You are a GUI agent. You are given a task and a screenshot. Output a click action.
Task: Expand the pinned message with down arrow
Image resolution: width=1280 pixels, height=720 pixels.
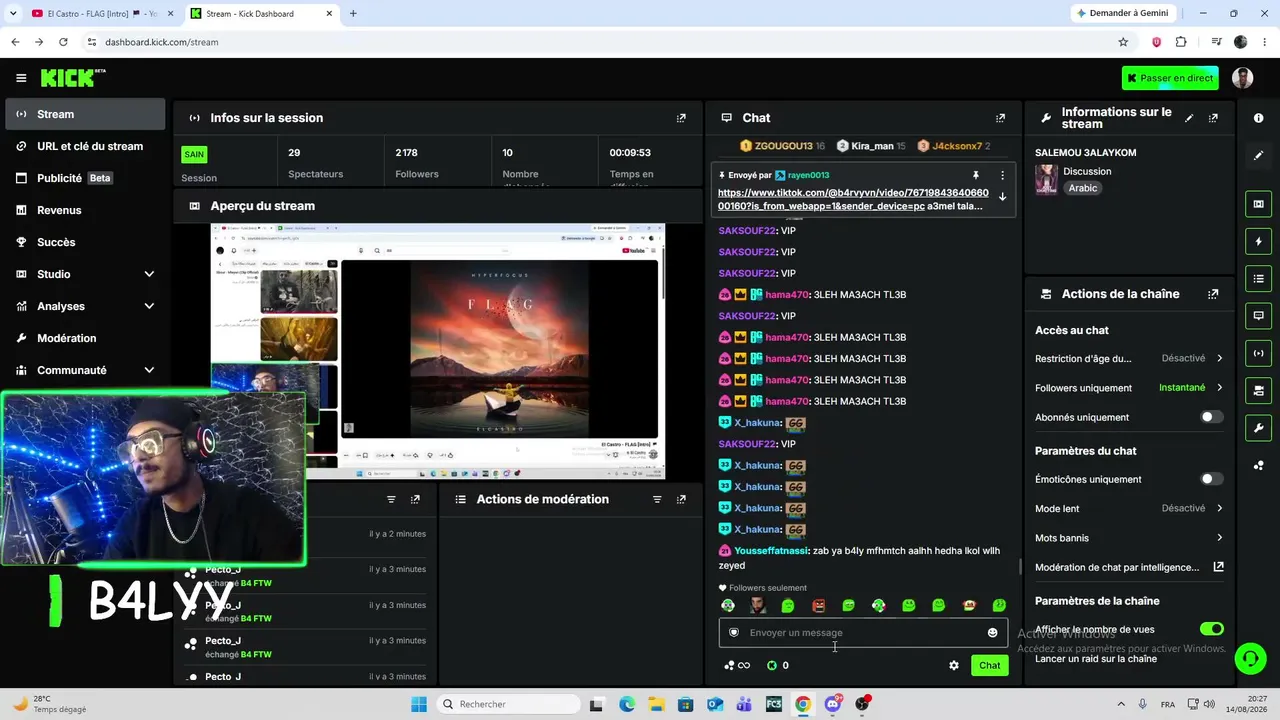coord(1002,197)
